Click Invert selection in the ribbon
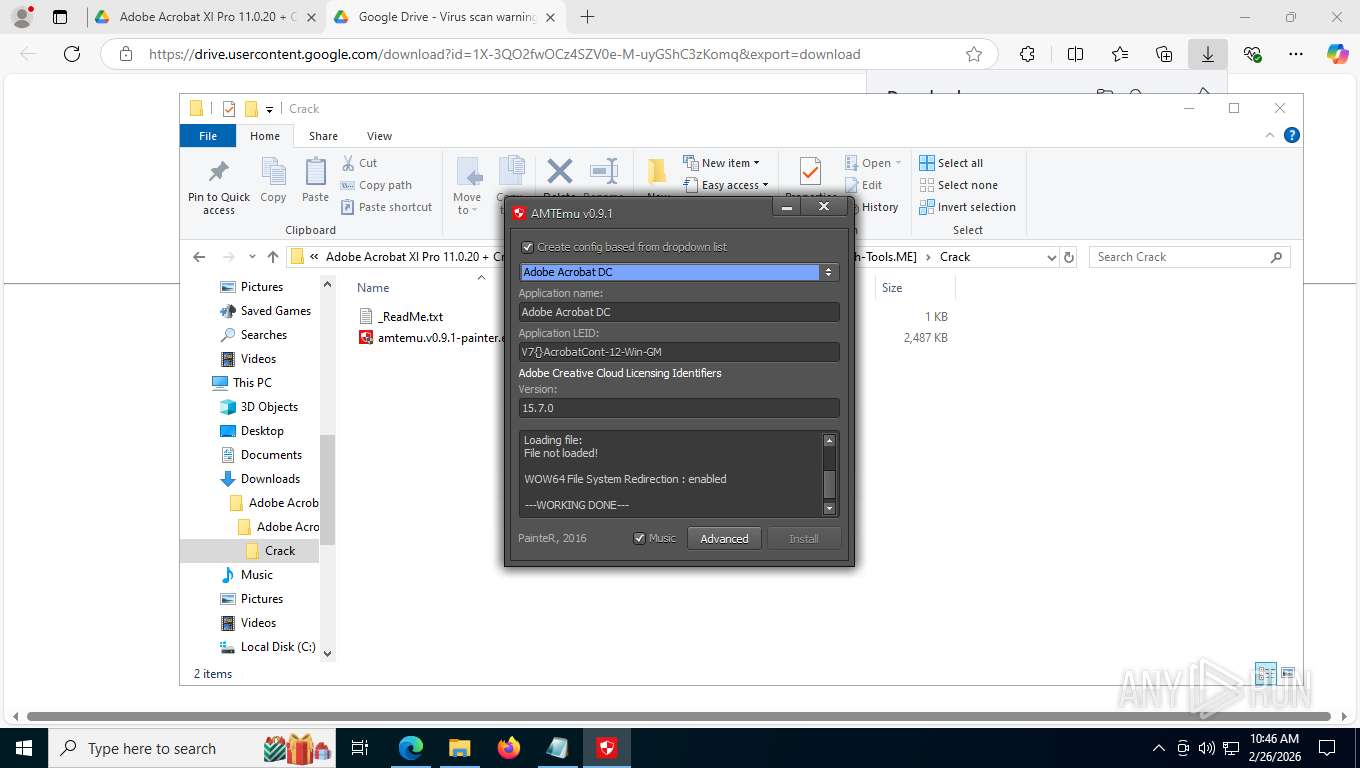The width and height of the screenshot is (1360, 768). point(967,207)
